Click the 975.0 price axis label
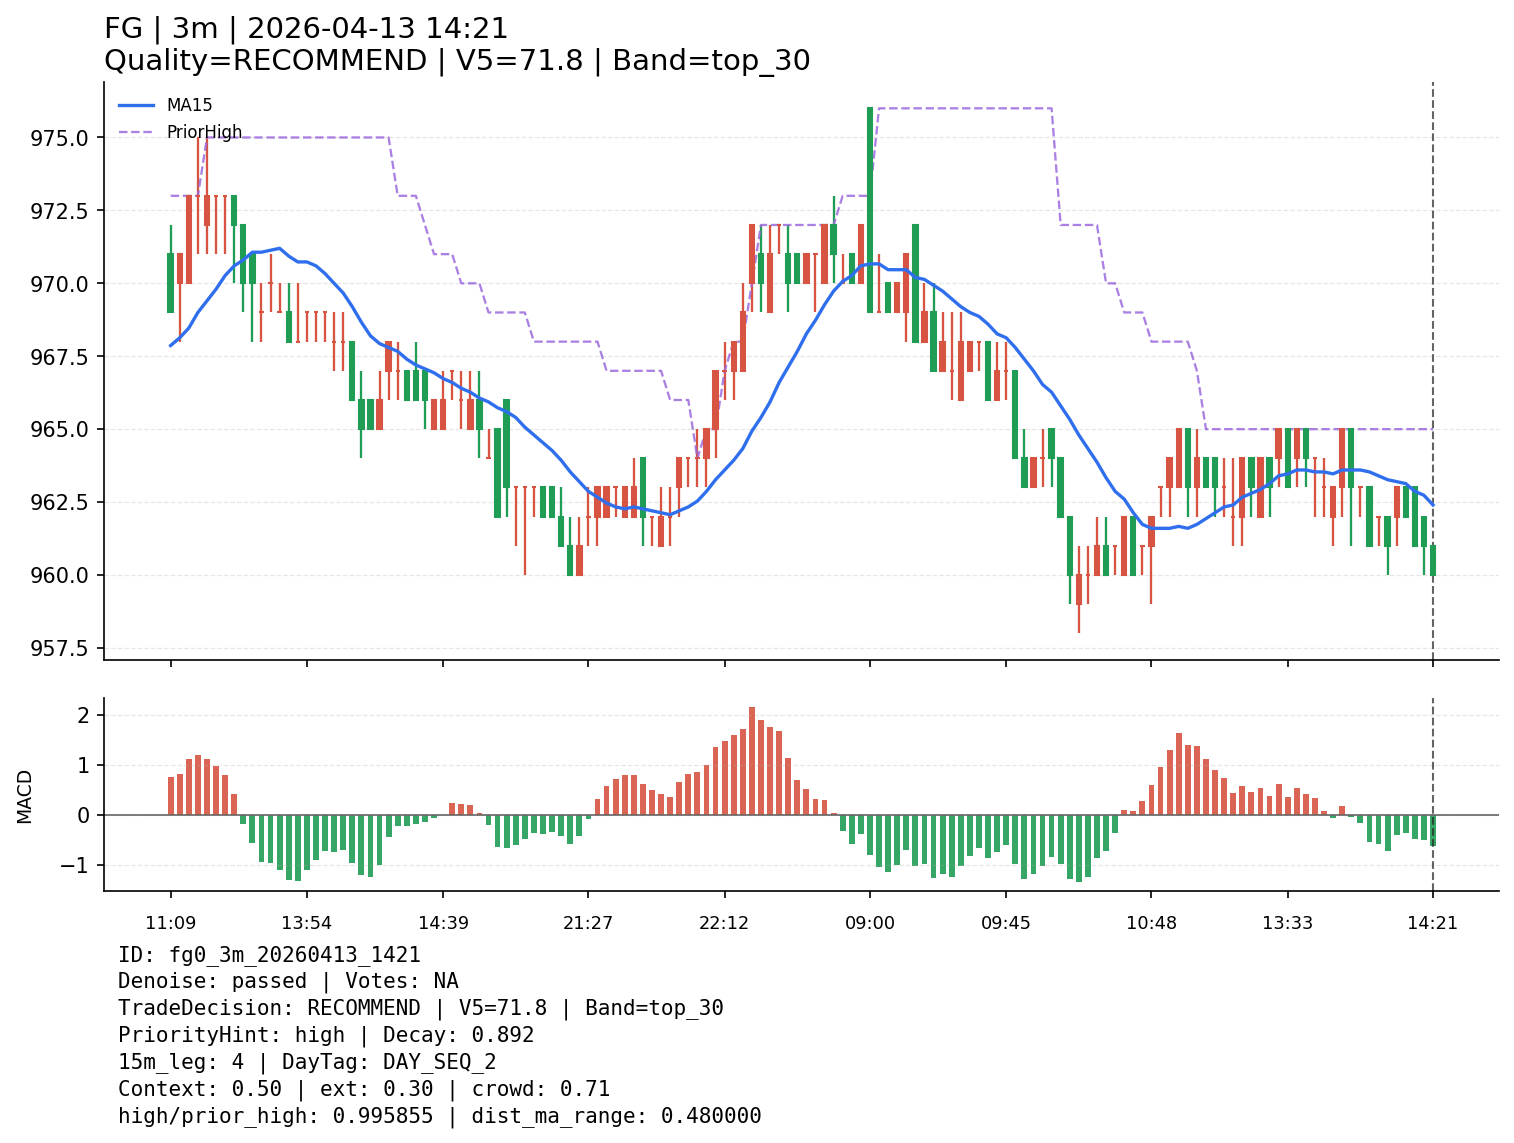The image size is (1514, 1143). pos(62,138)
